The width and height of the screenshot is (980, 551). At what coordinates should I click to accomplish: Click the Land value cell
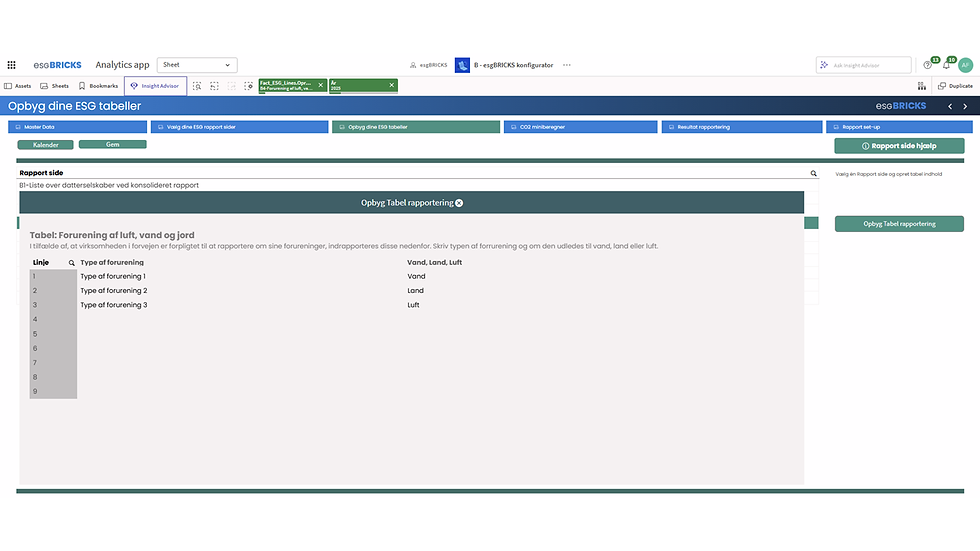coord(416,290)
